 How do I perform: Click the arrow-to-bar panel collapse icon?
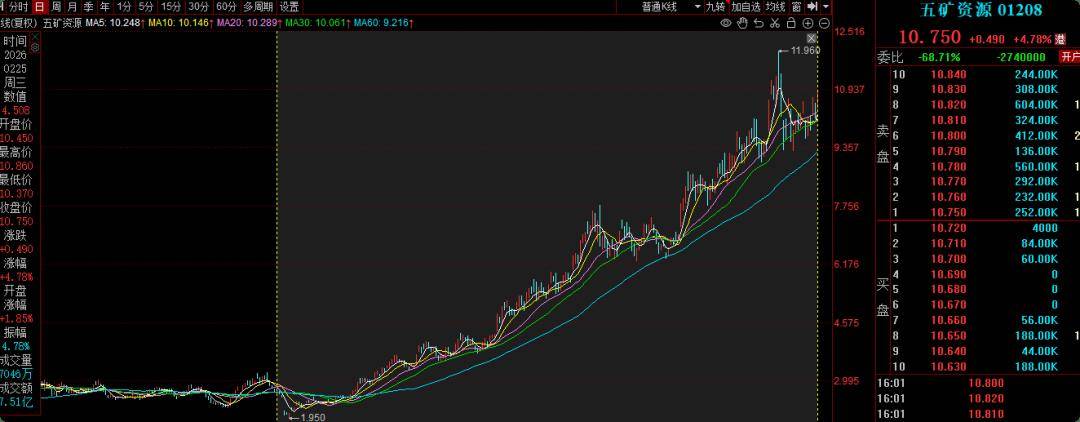pyautogui.click(x=812, y=6)
